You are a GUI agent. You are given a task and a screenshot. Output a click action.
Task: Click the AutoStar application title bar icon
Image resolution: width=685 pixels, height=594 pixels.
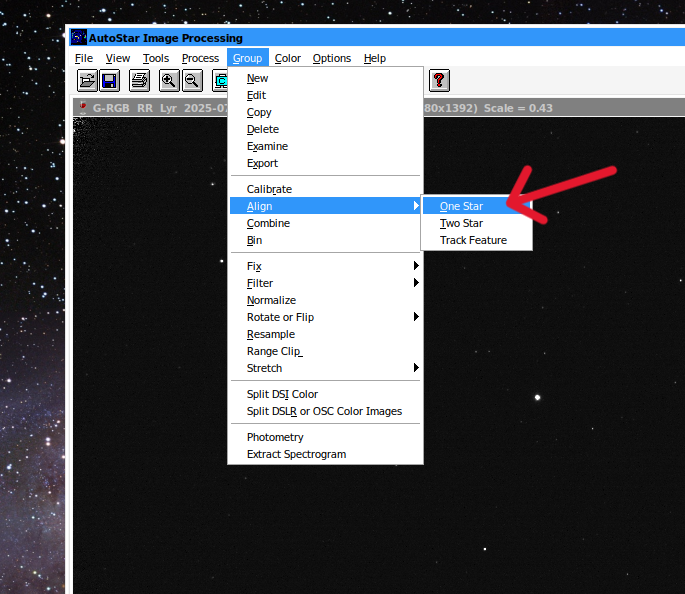click(x=79, y=38)
